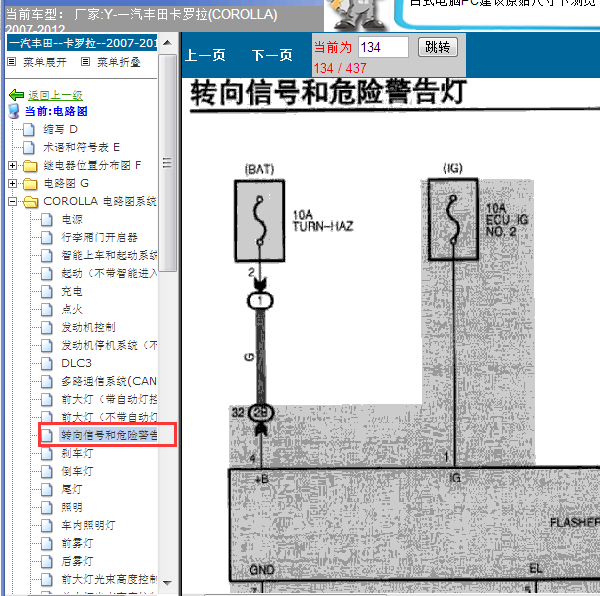Click the page icon next to DLC3
600x596 pixels.
click(x=47, y=364)
